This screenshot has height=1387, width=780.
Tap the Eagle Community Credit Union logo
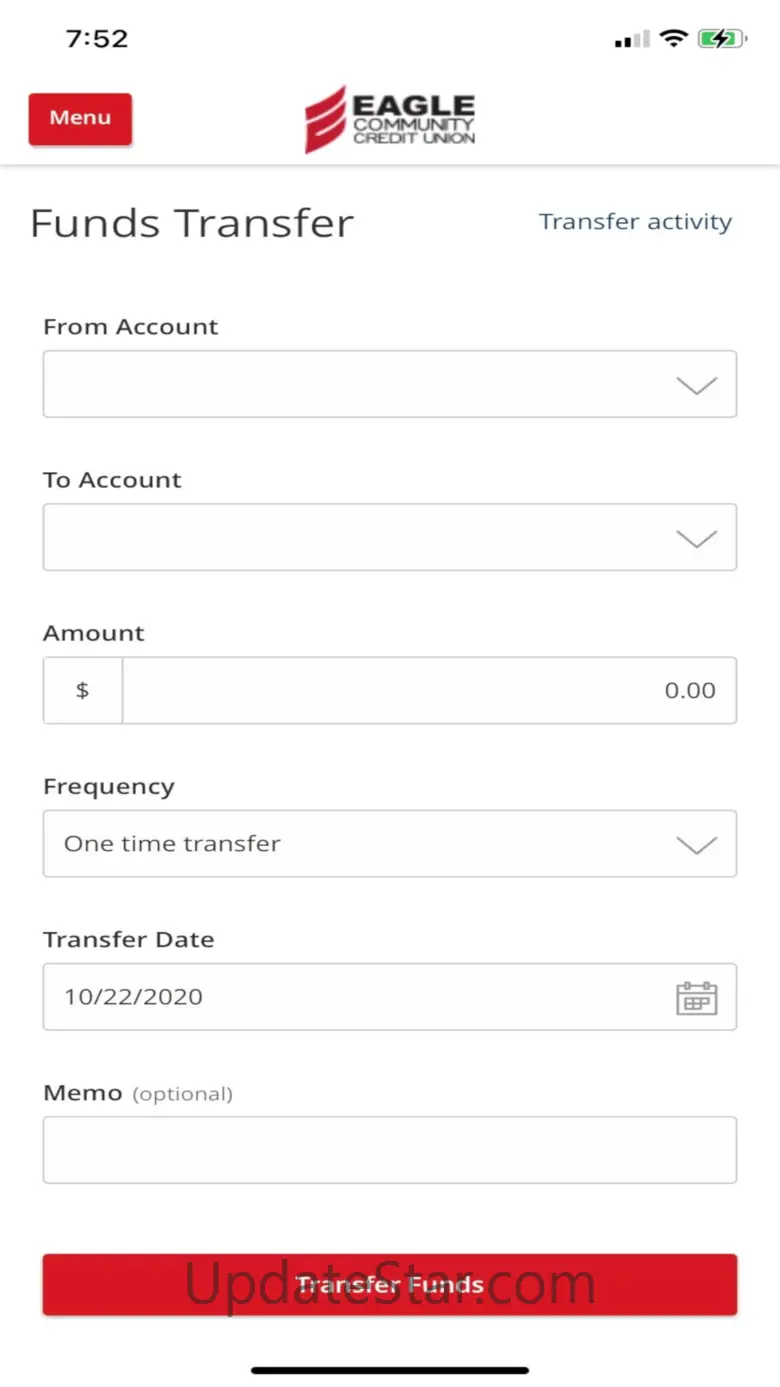coord(390,119)
